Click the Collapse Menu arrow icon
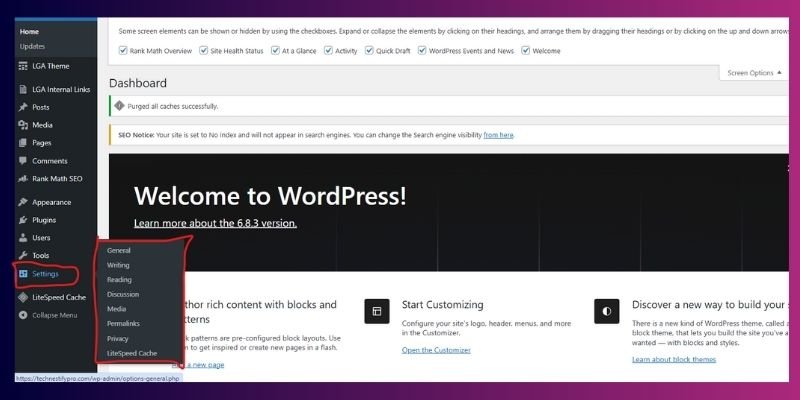The width and height of the screenshot is (800, 400). click(22, 315)
